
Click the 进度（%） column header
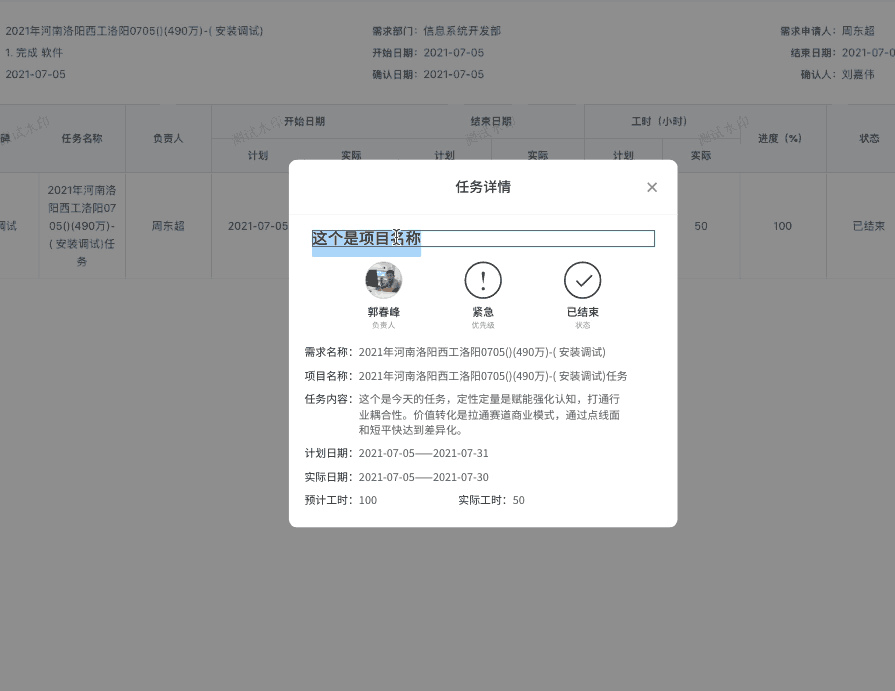tap(780, 139)
